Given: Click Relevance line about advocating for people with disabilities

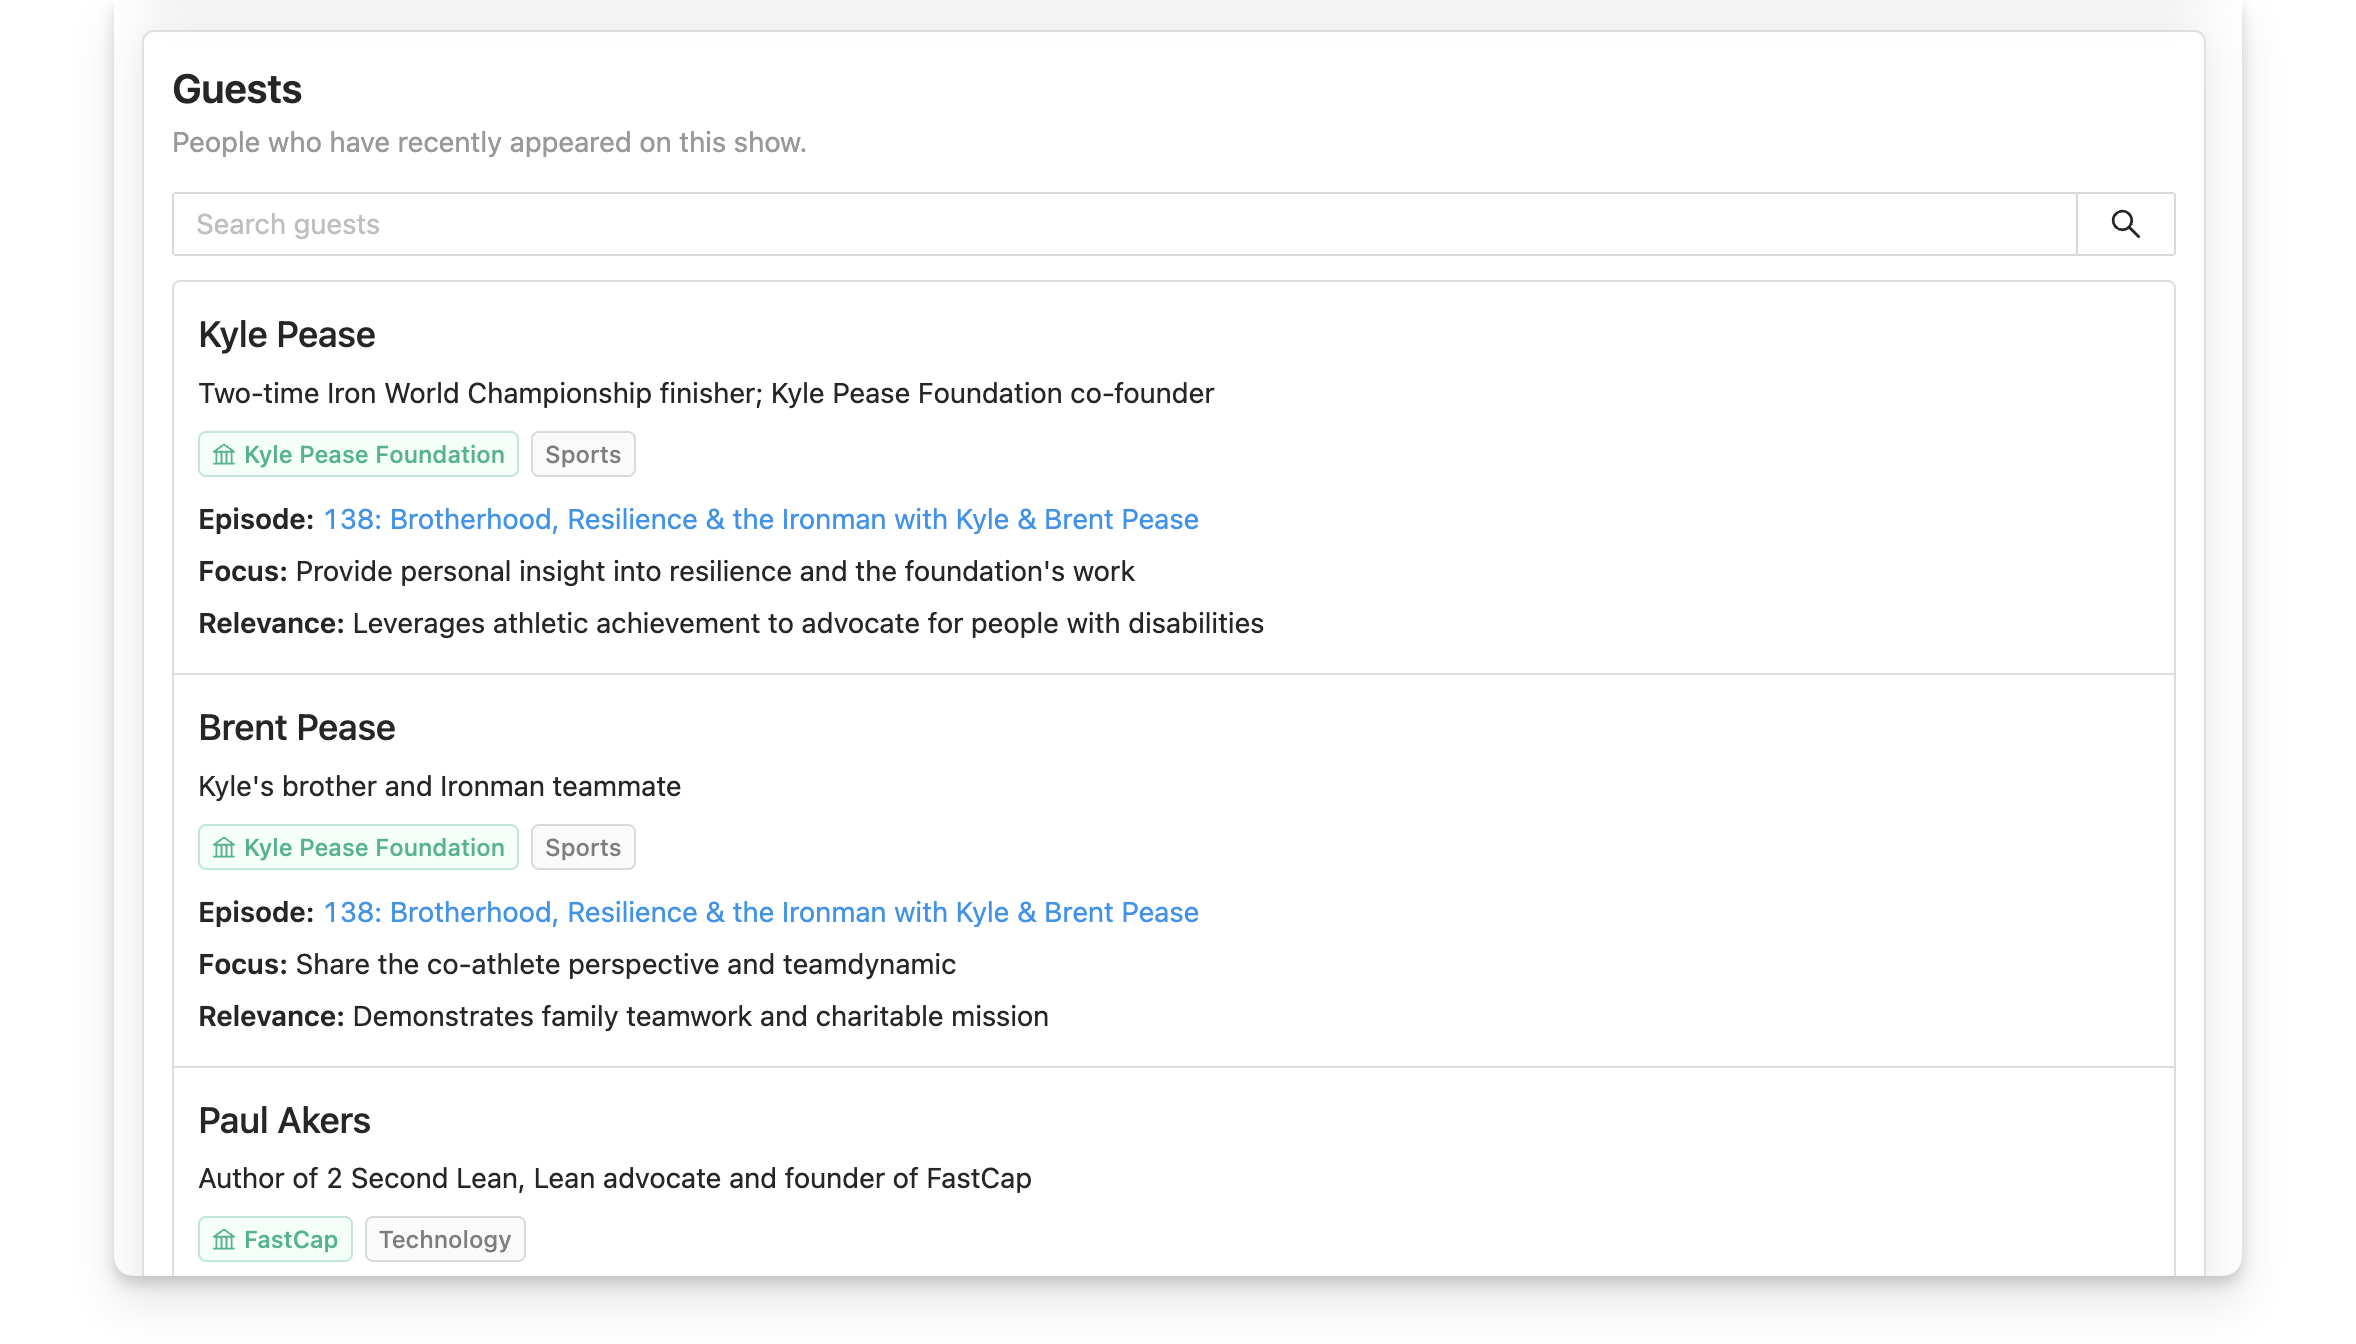Looking at the screenshot, I should (x=731, y=623).
